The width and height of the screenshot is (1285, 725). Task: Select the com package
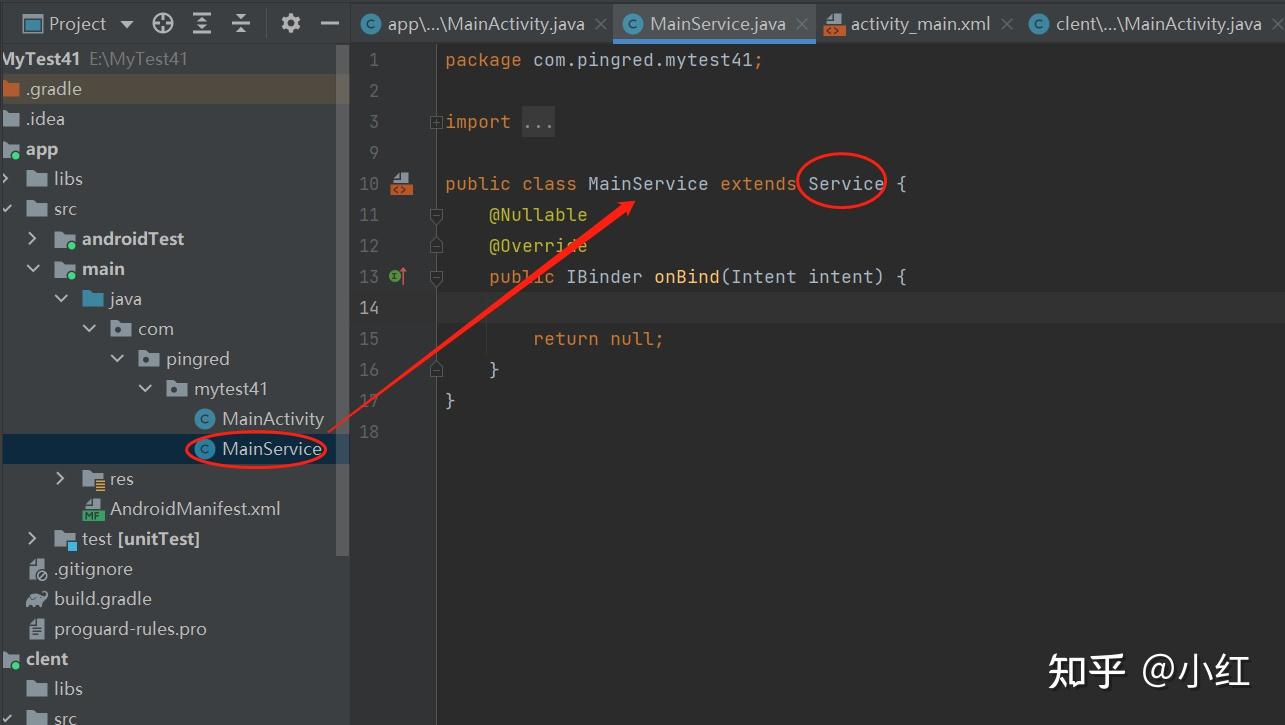click(x=155, y=329)
